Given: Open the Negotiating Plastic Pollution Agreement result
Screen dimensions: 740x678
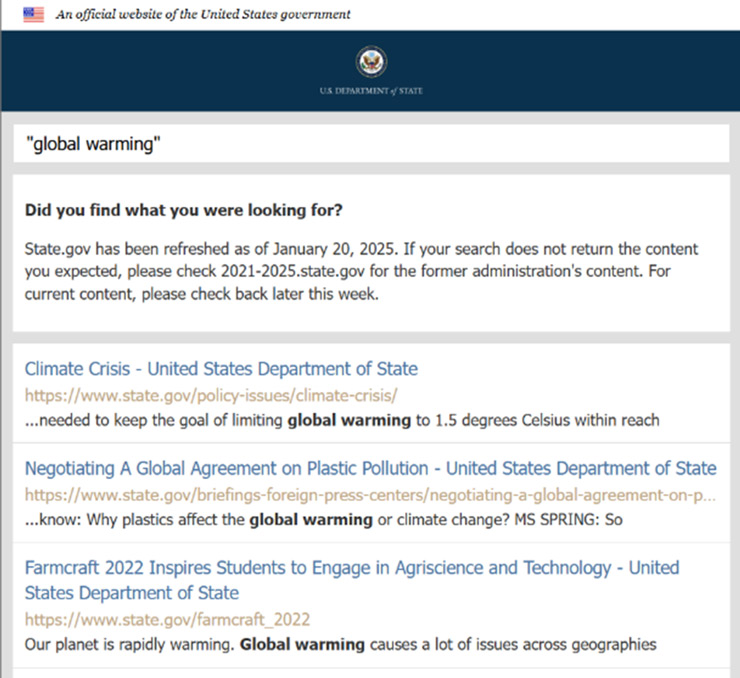Looking at the screenshot, I should (370, 468).
